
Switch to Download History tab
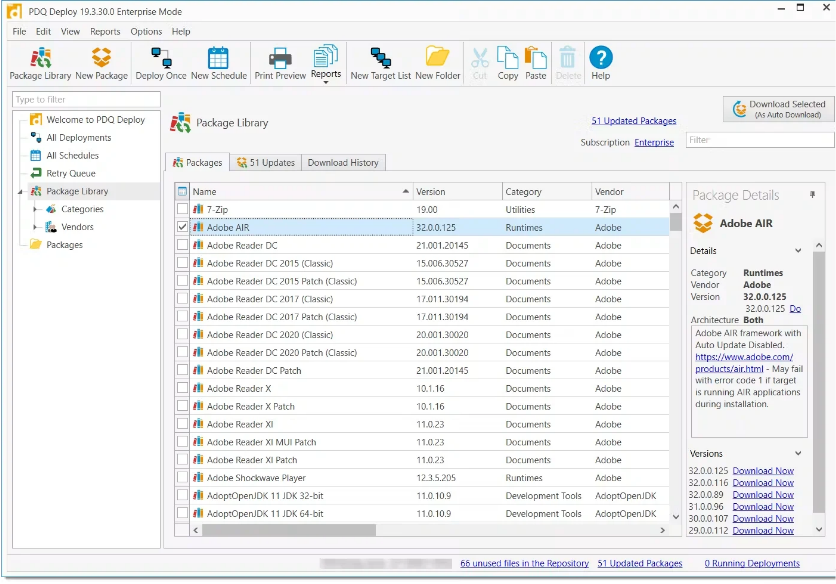point(343,163)
